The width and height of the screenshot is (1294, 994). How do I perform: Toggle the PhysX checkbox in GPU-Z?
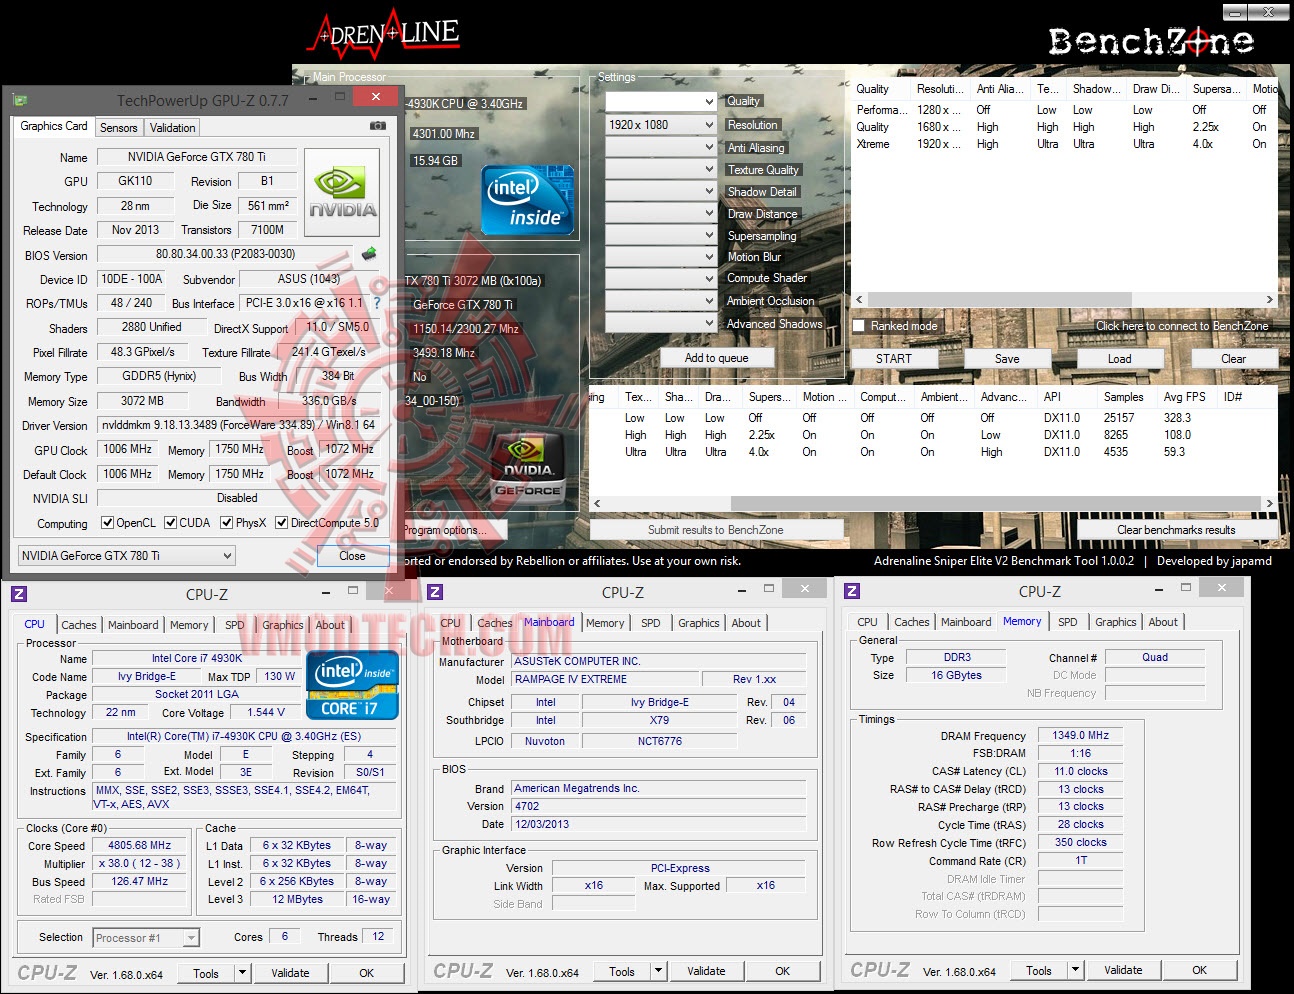[x=227, y=523]
